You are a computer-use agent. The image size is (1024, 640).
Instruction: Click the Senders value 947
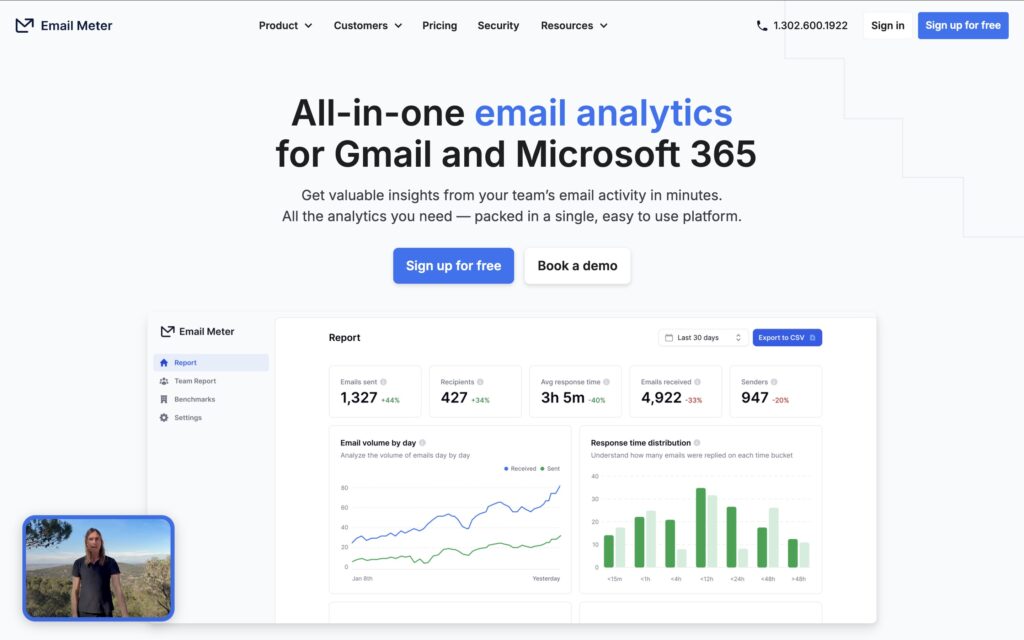(x=754, y=398)
